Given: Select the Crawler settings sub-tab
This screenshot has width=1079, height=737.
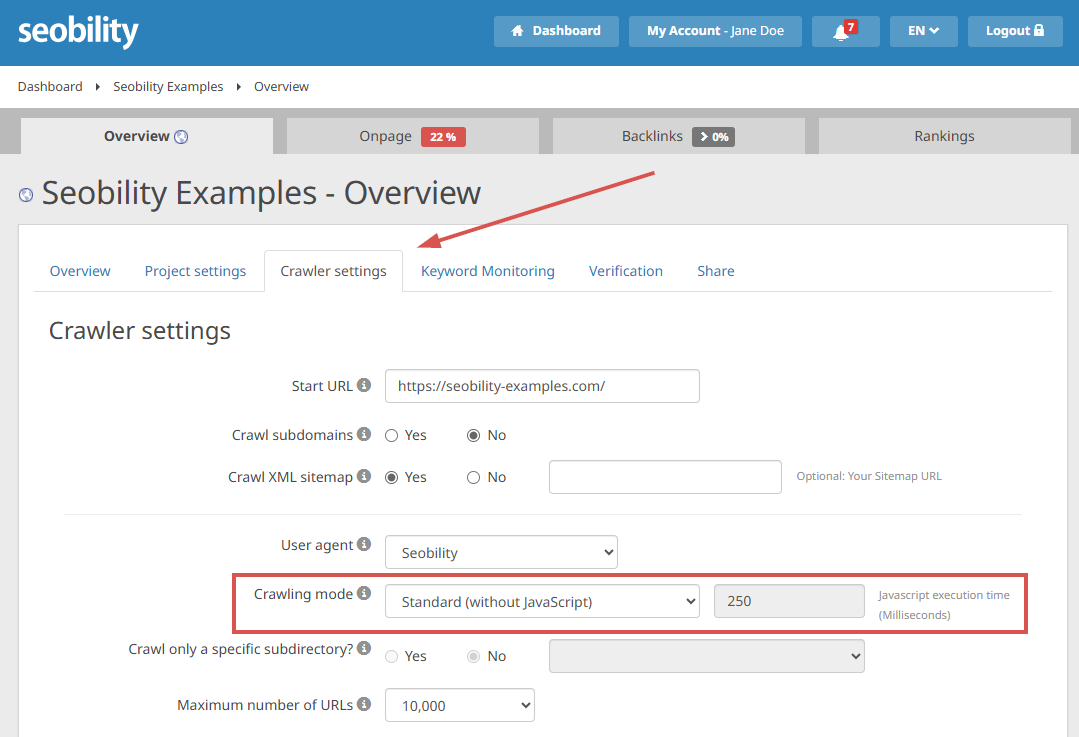Looking at the screenshot, I should click(333, 271).
